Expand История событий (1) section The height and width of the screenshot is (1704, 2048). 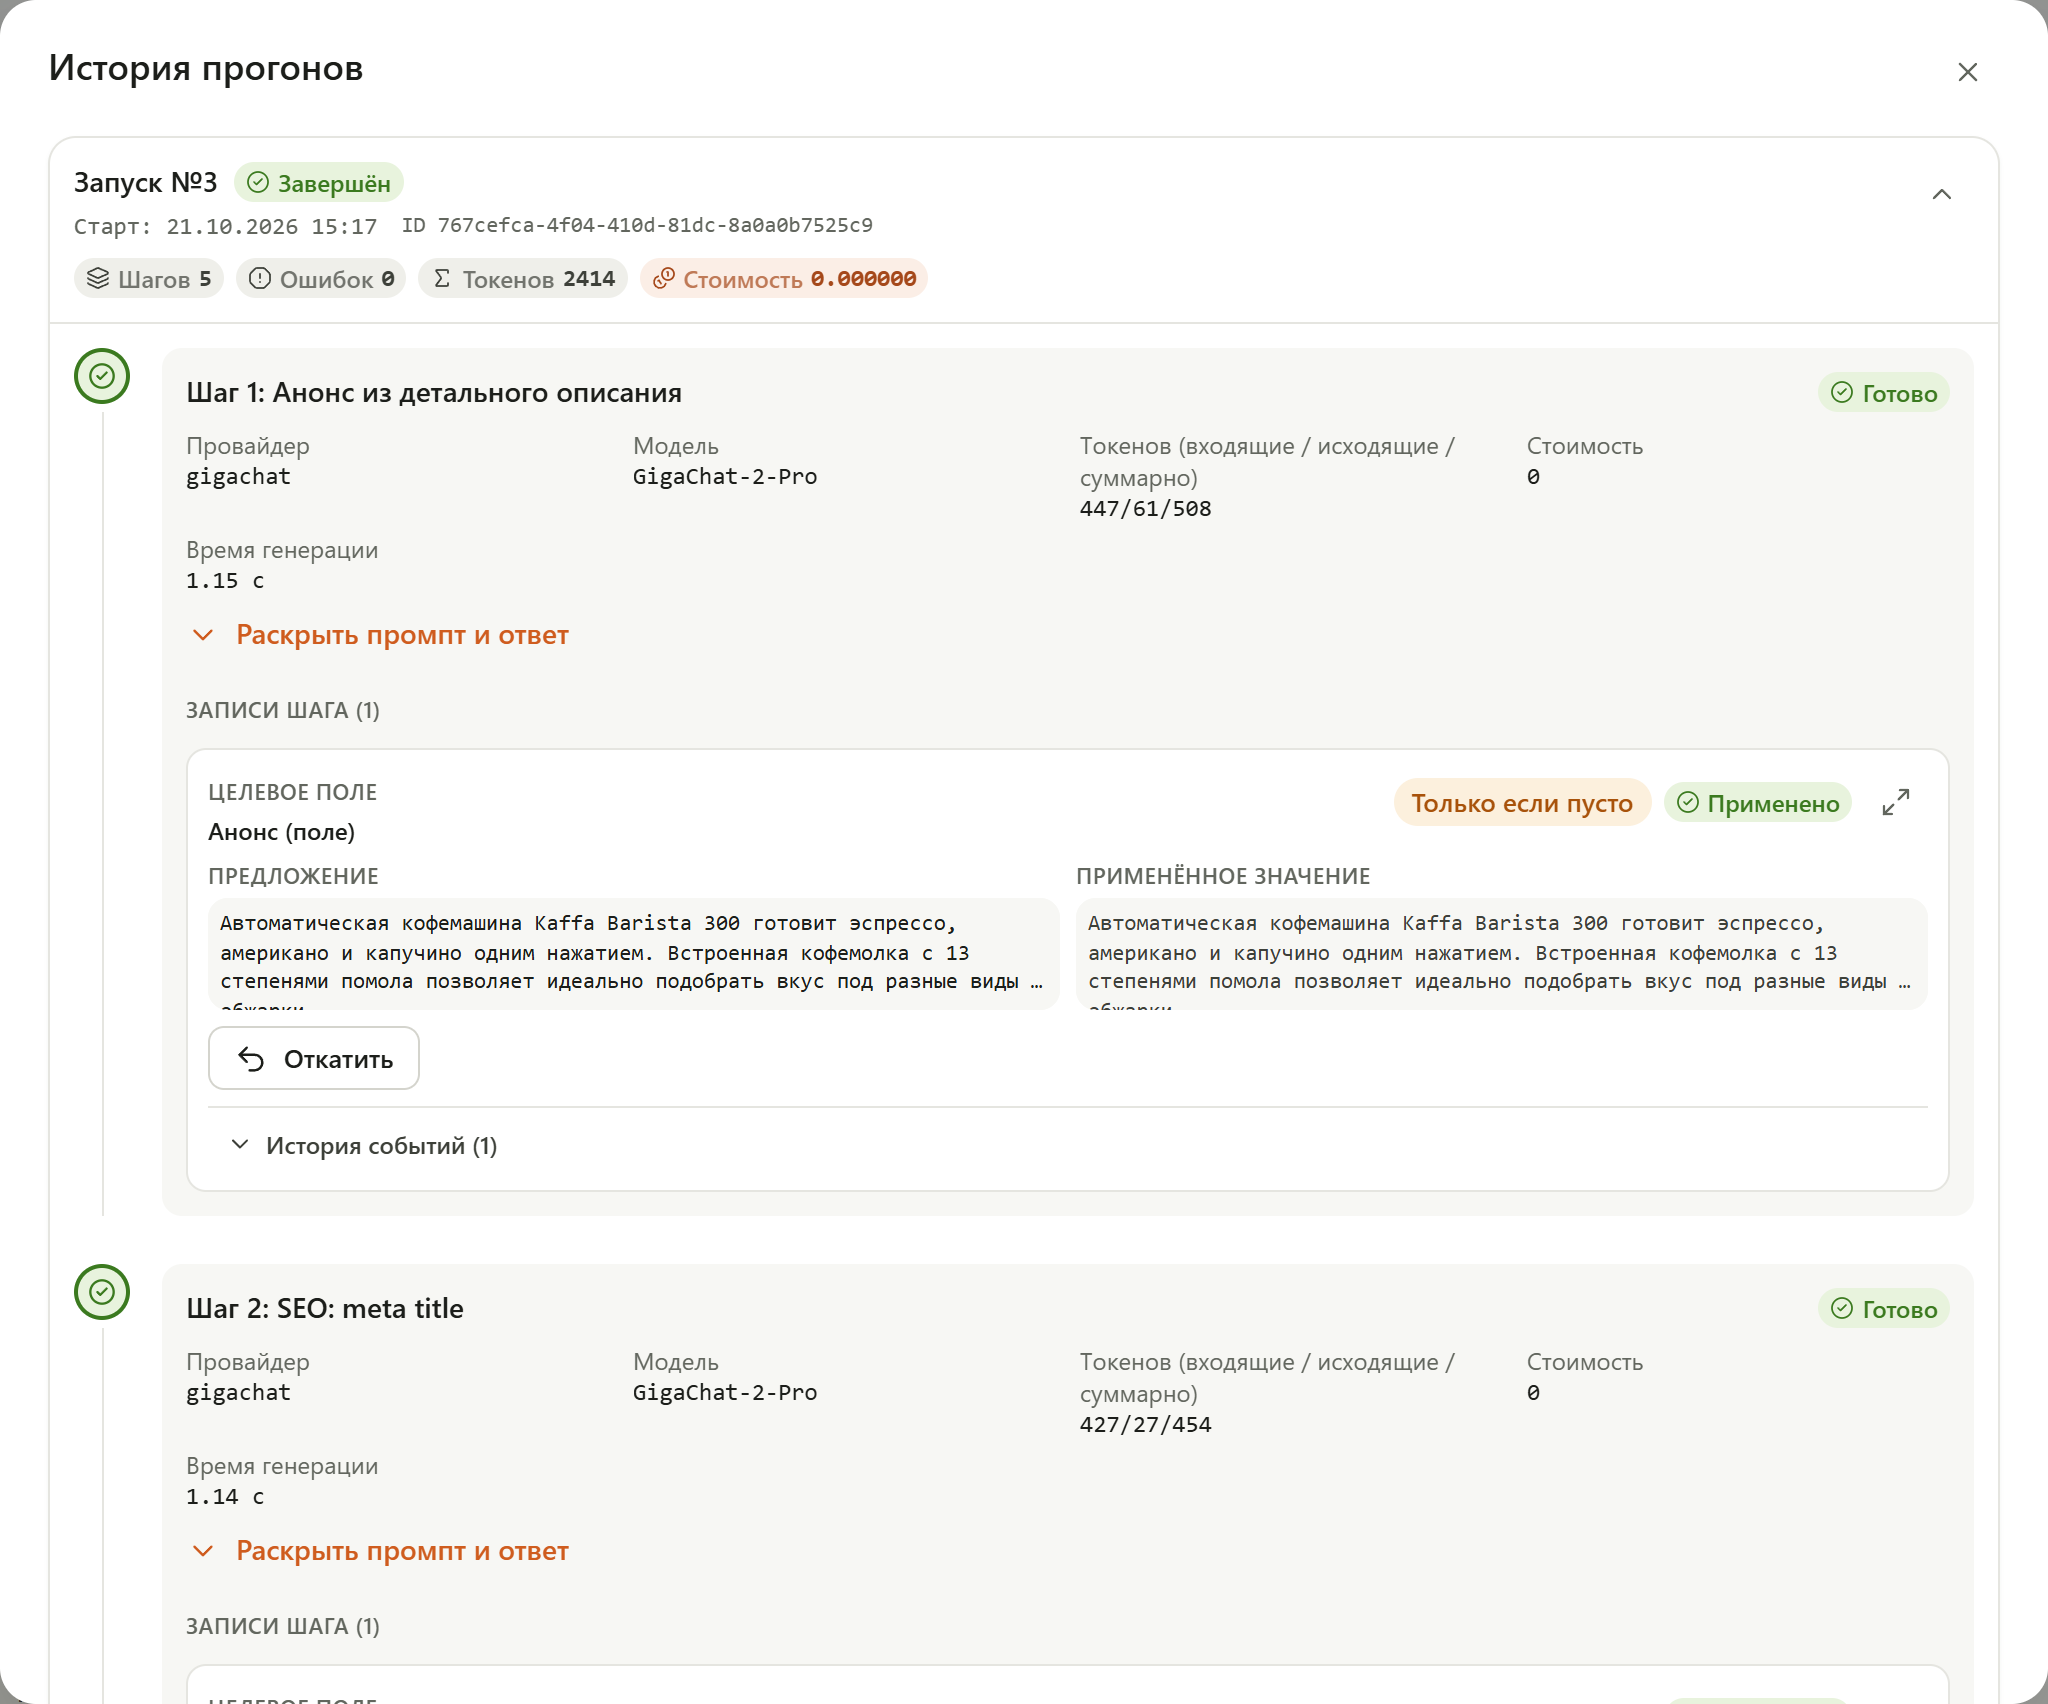coord(364,1146)
